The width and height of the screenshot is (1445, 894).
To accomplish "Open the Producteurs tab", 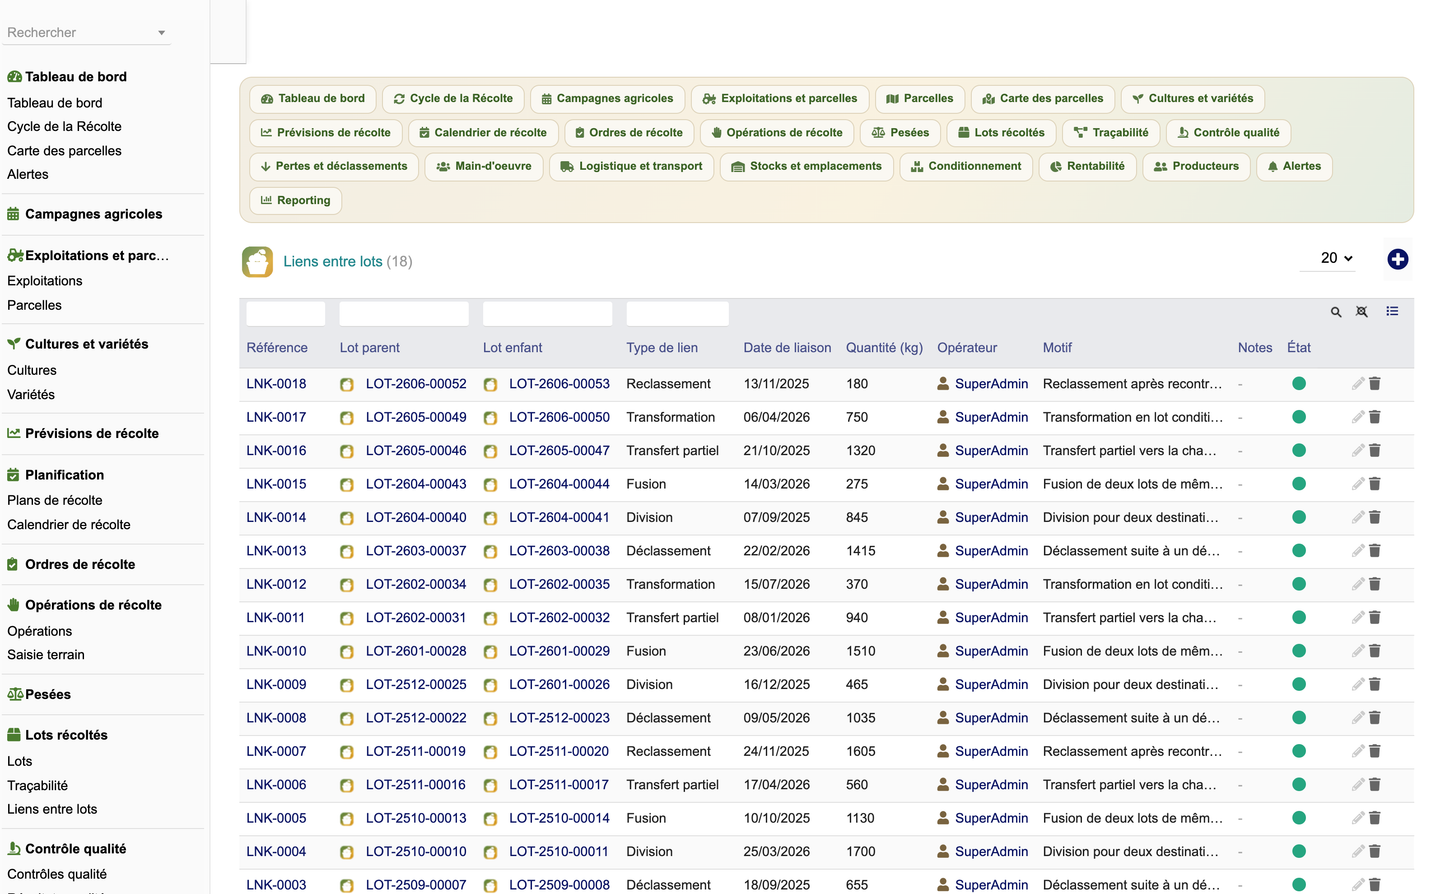I will pos(1196,167).
